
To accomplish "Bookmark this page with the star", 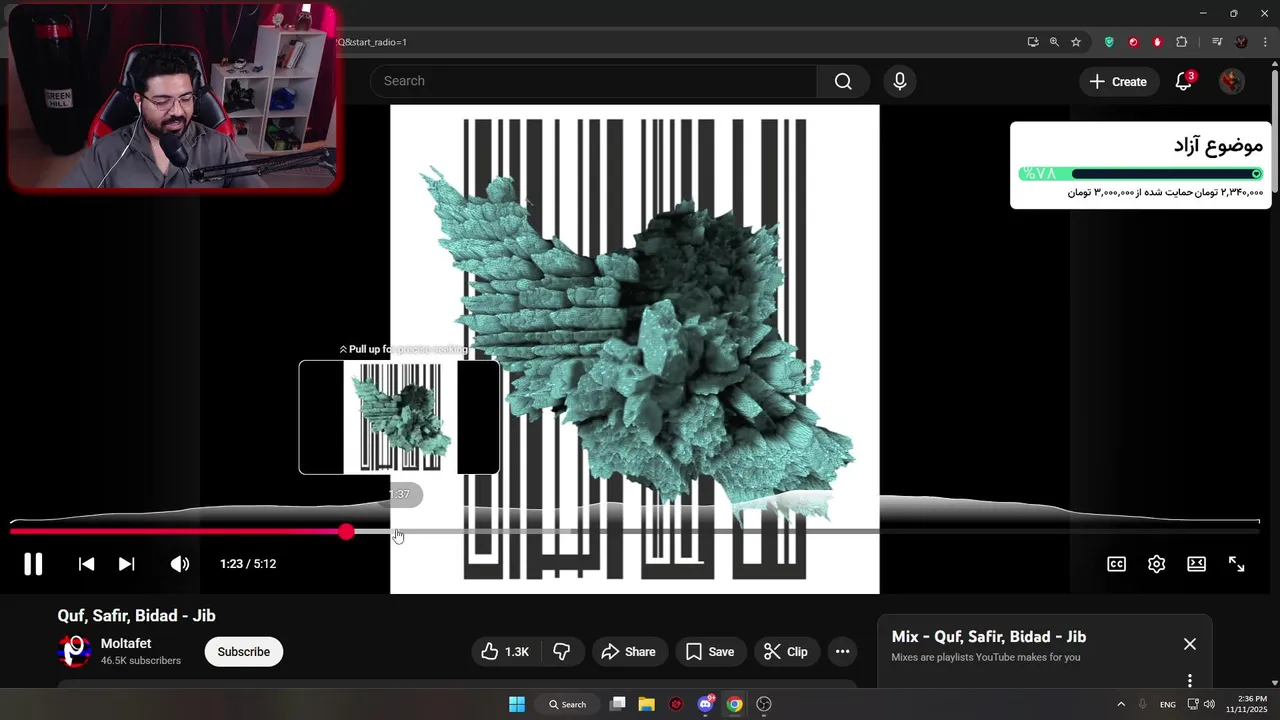I will [x=1076, y=42].
